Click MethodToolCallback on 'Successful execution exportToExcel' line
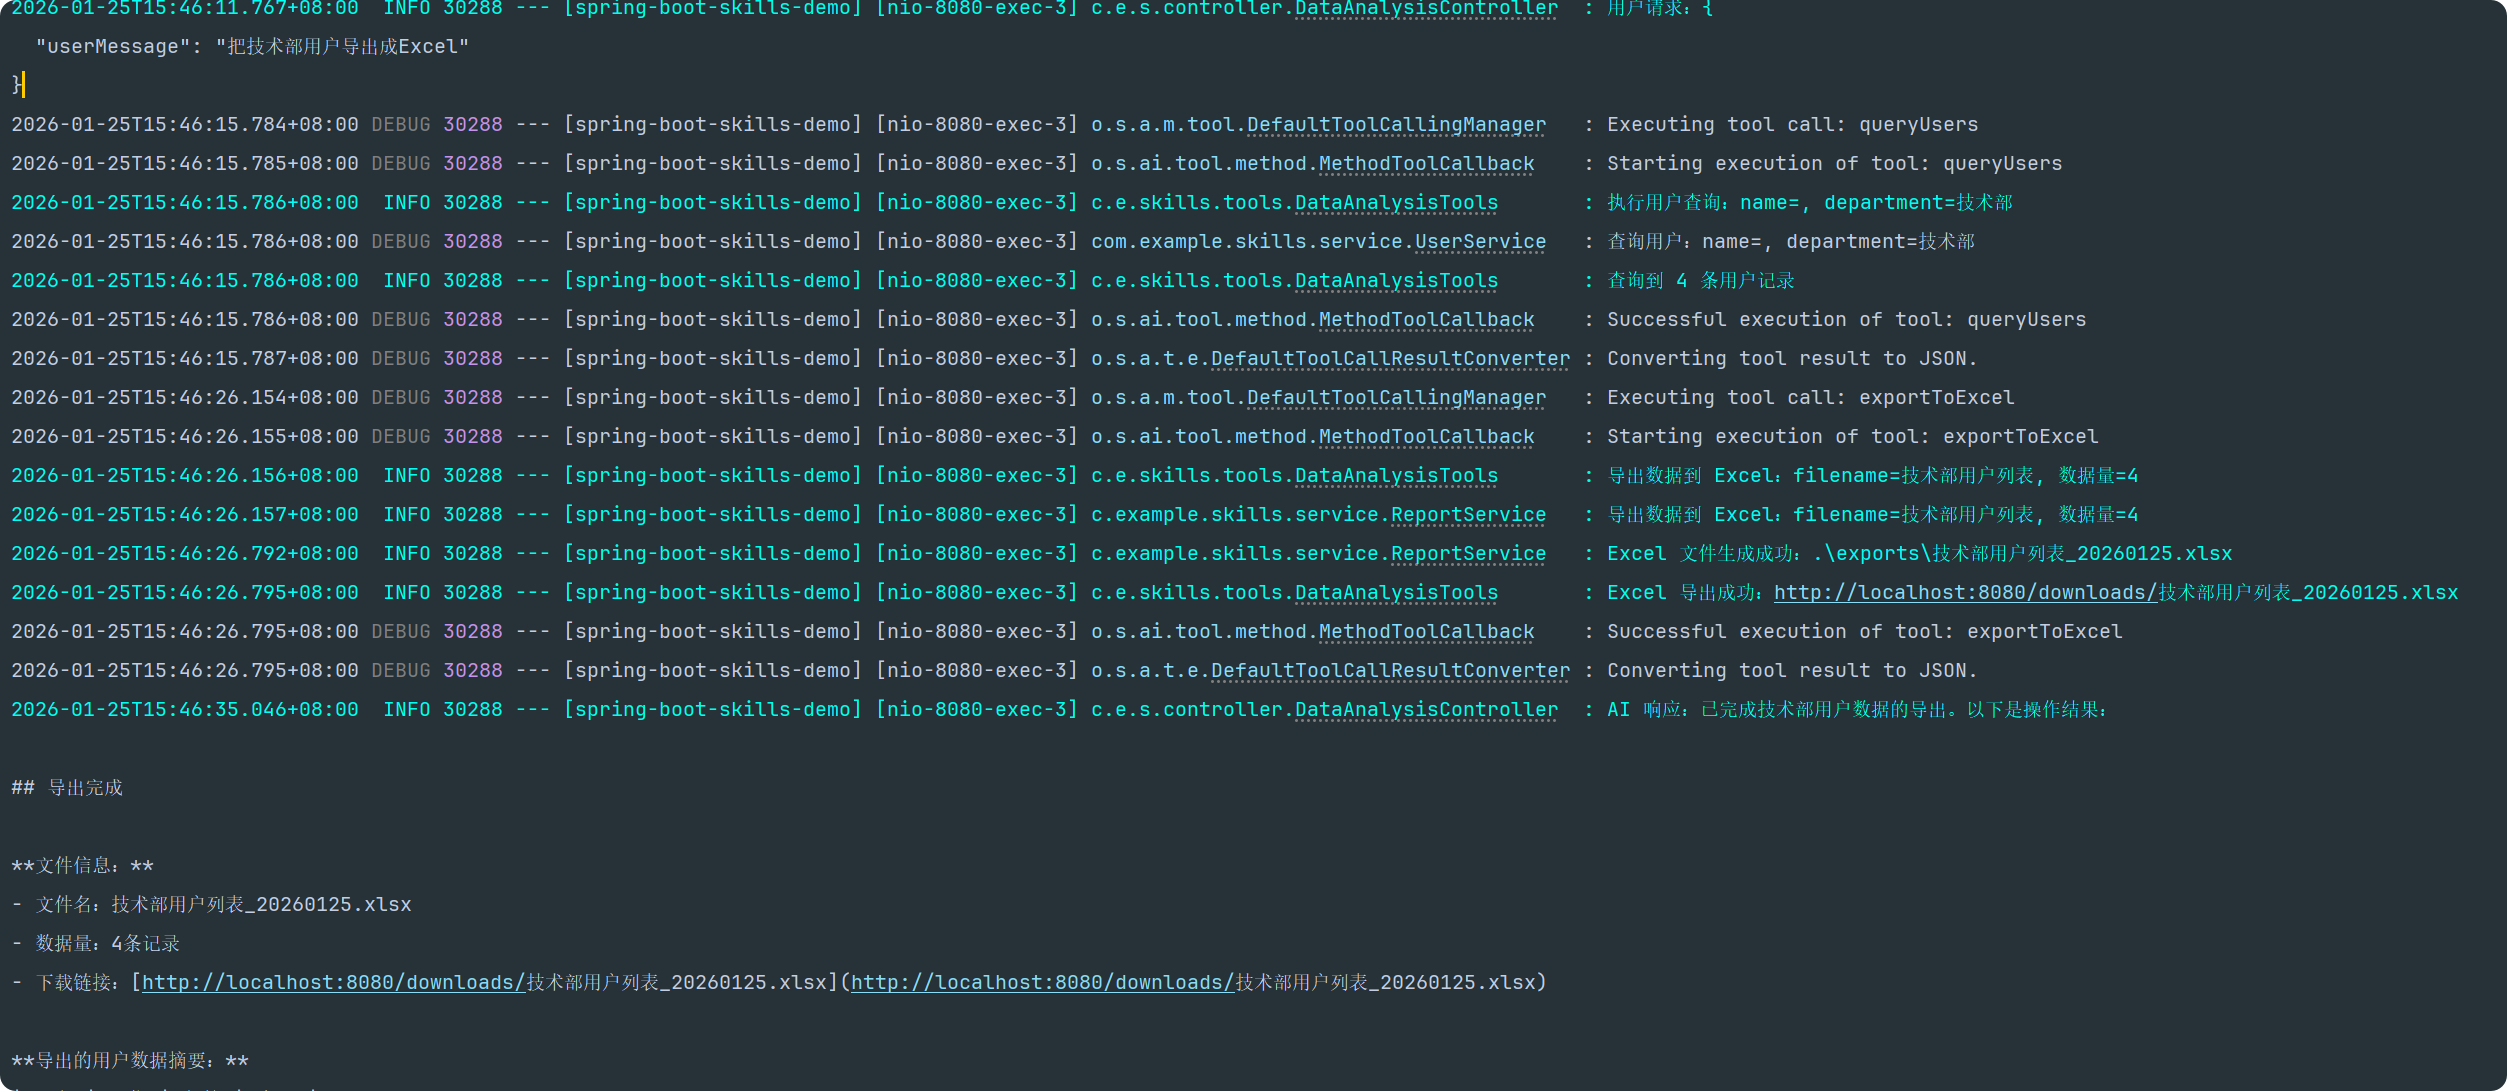This screenshot has width=2507, height=1091. 1426,632
